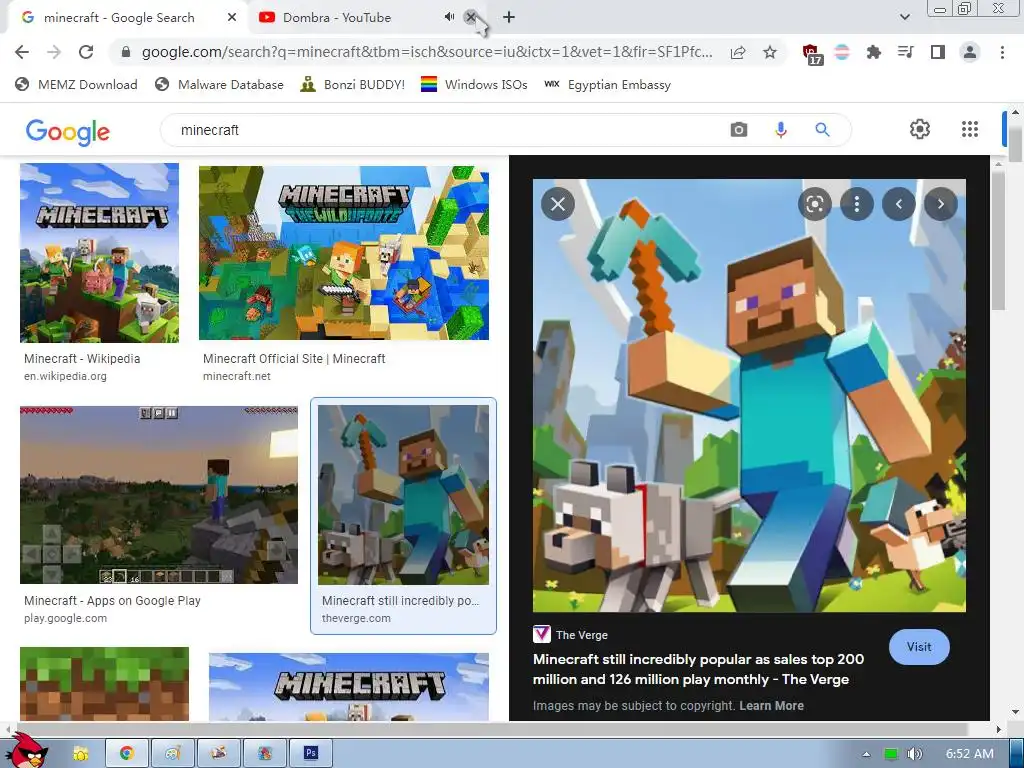1024x768 pixels.
Task: Click the Google logo
Action: (x=68, y=131)
